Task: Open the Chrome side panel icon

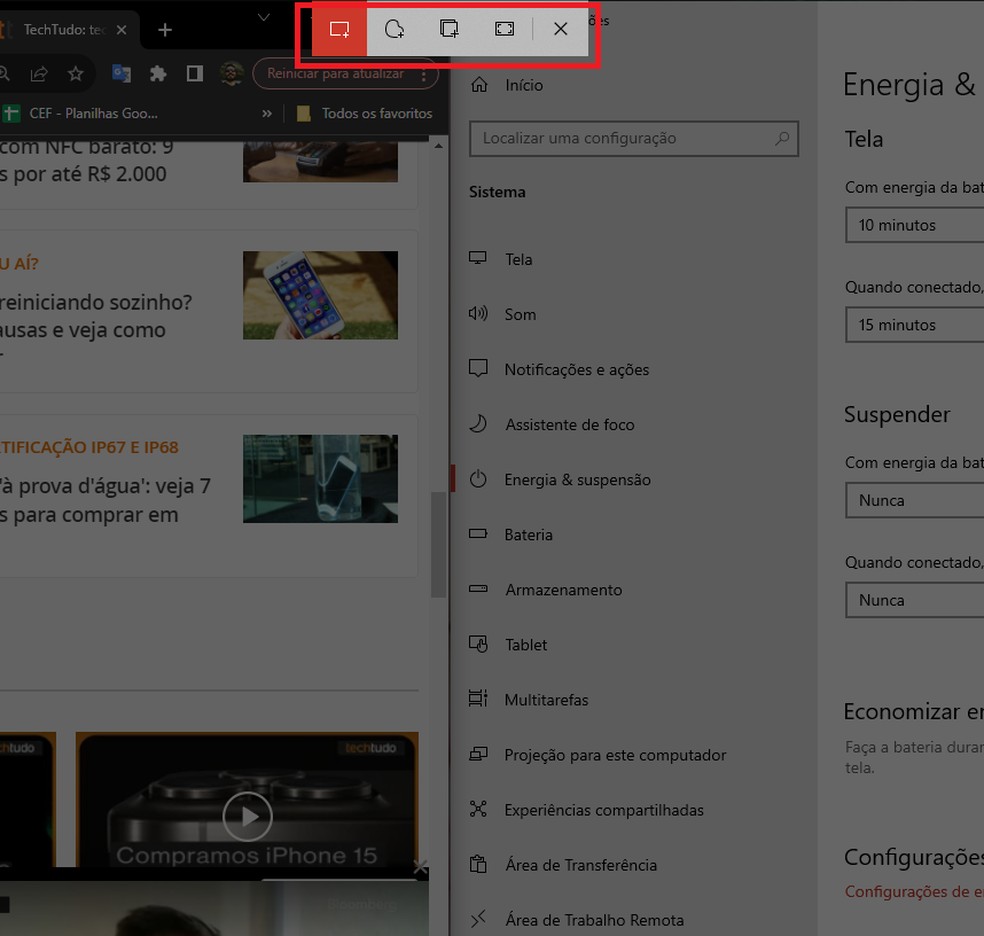Action: point(195,73)
